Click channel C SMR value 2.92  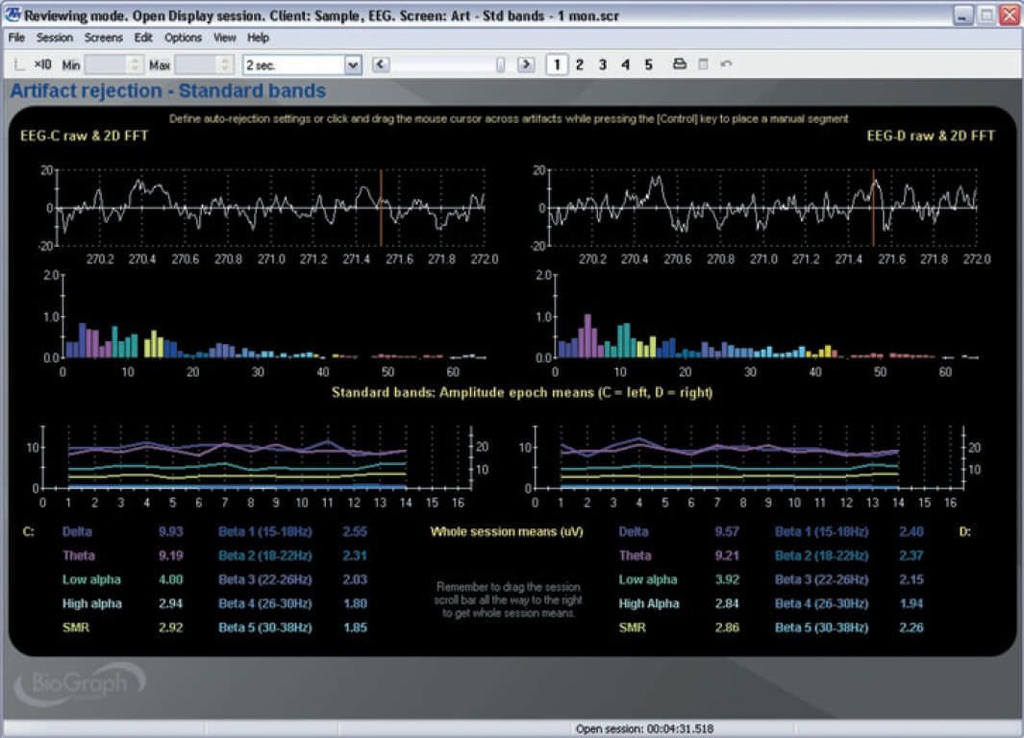170,628
